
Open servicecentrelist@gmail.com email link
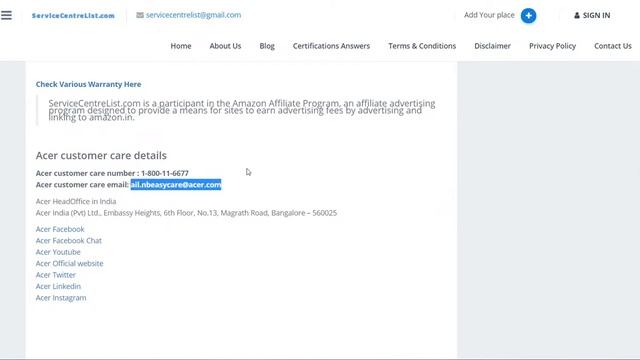(193, 15)
